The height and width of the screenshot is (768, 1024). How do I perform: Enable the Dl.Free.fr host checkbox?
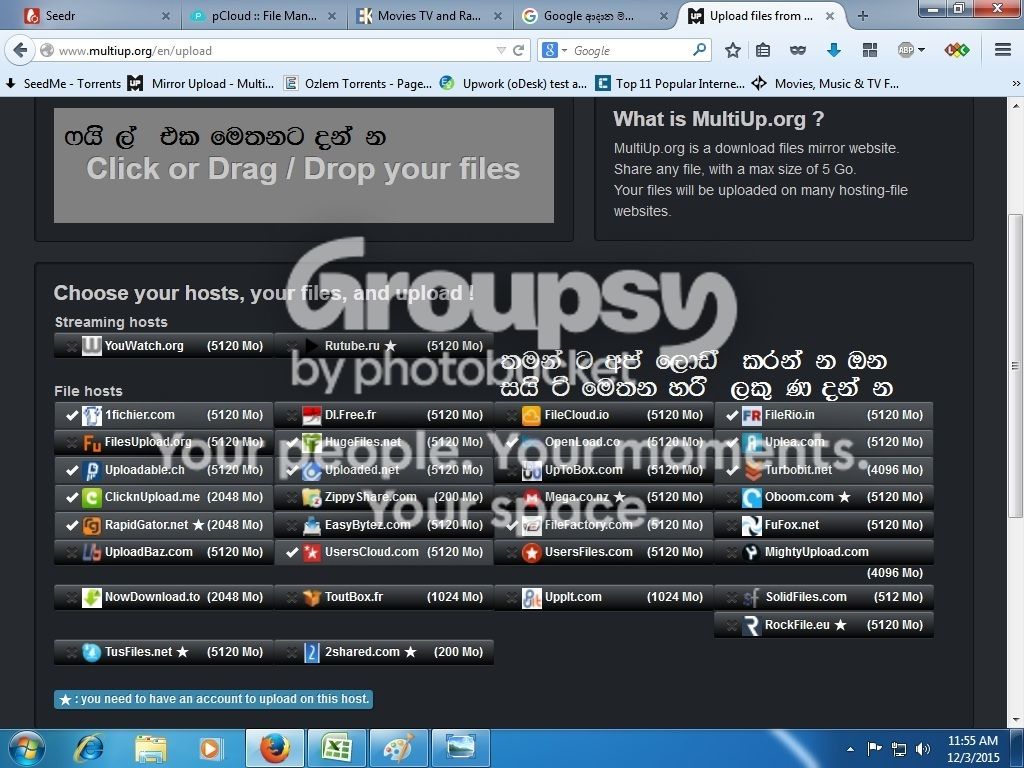tap(291, 415)
